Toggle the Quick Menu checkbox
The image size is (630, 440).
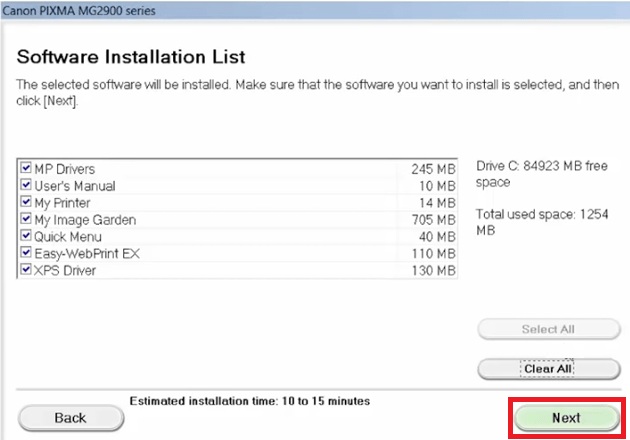tap(26, 235)
